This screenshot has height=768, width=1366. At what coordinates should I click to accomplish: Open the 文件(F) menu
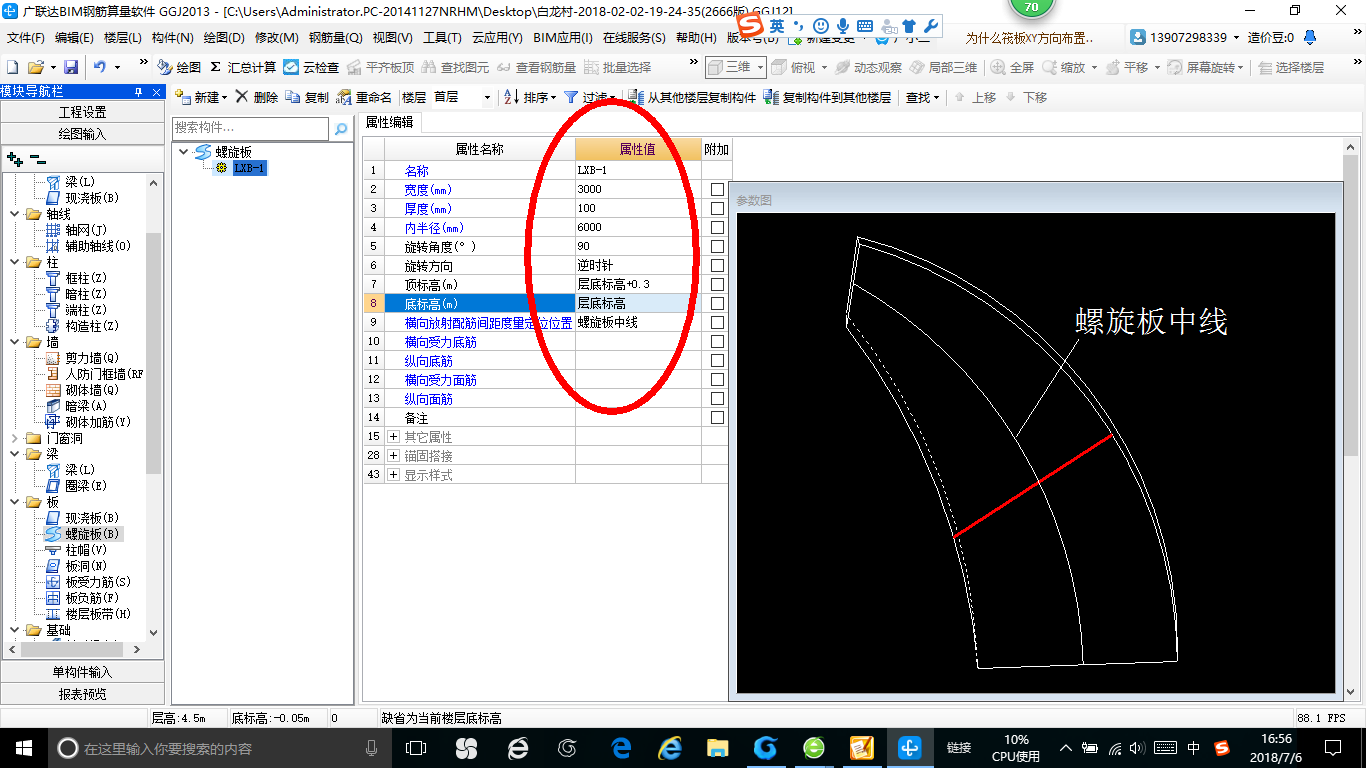[x=25, y=38]
